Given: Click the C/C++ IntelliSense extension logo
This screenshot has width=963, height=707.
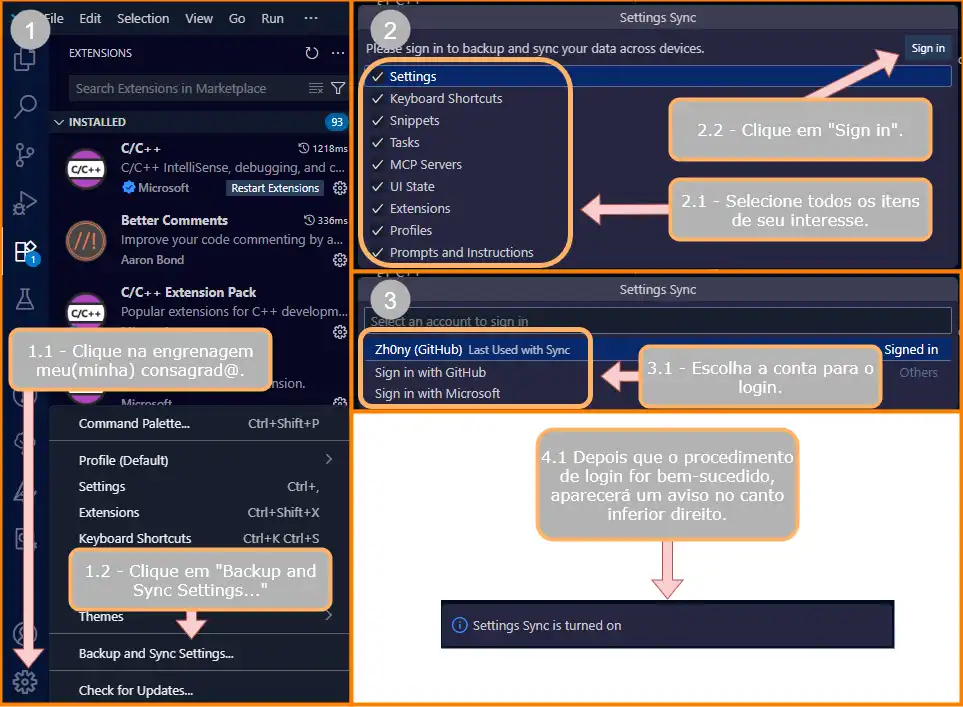Looking at the screenshot, I should point(86,169).
